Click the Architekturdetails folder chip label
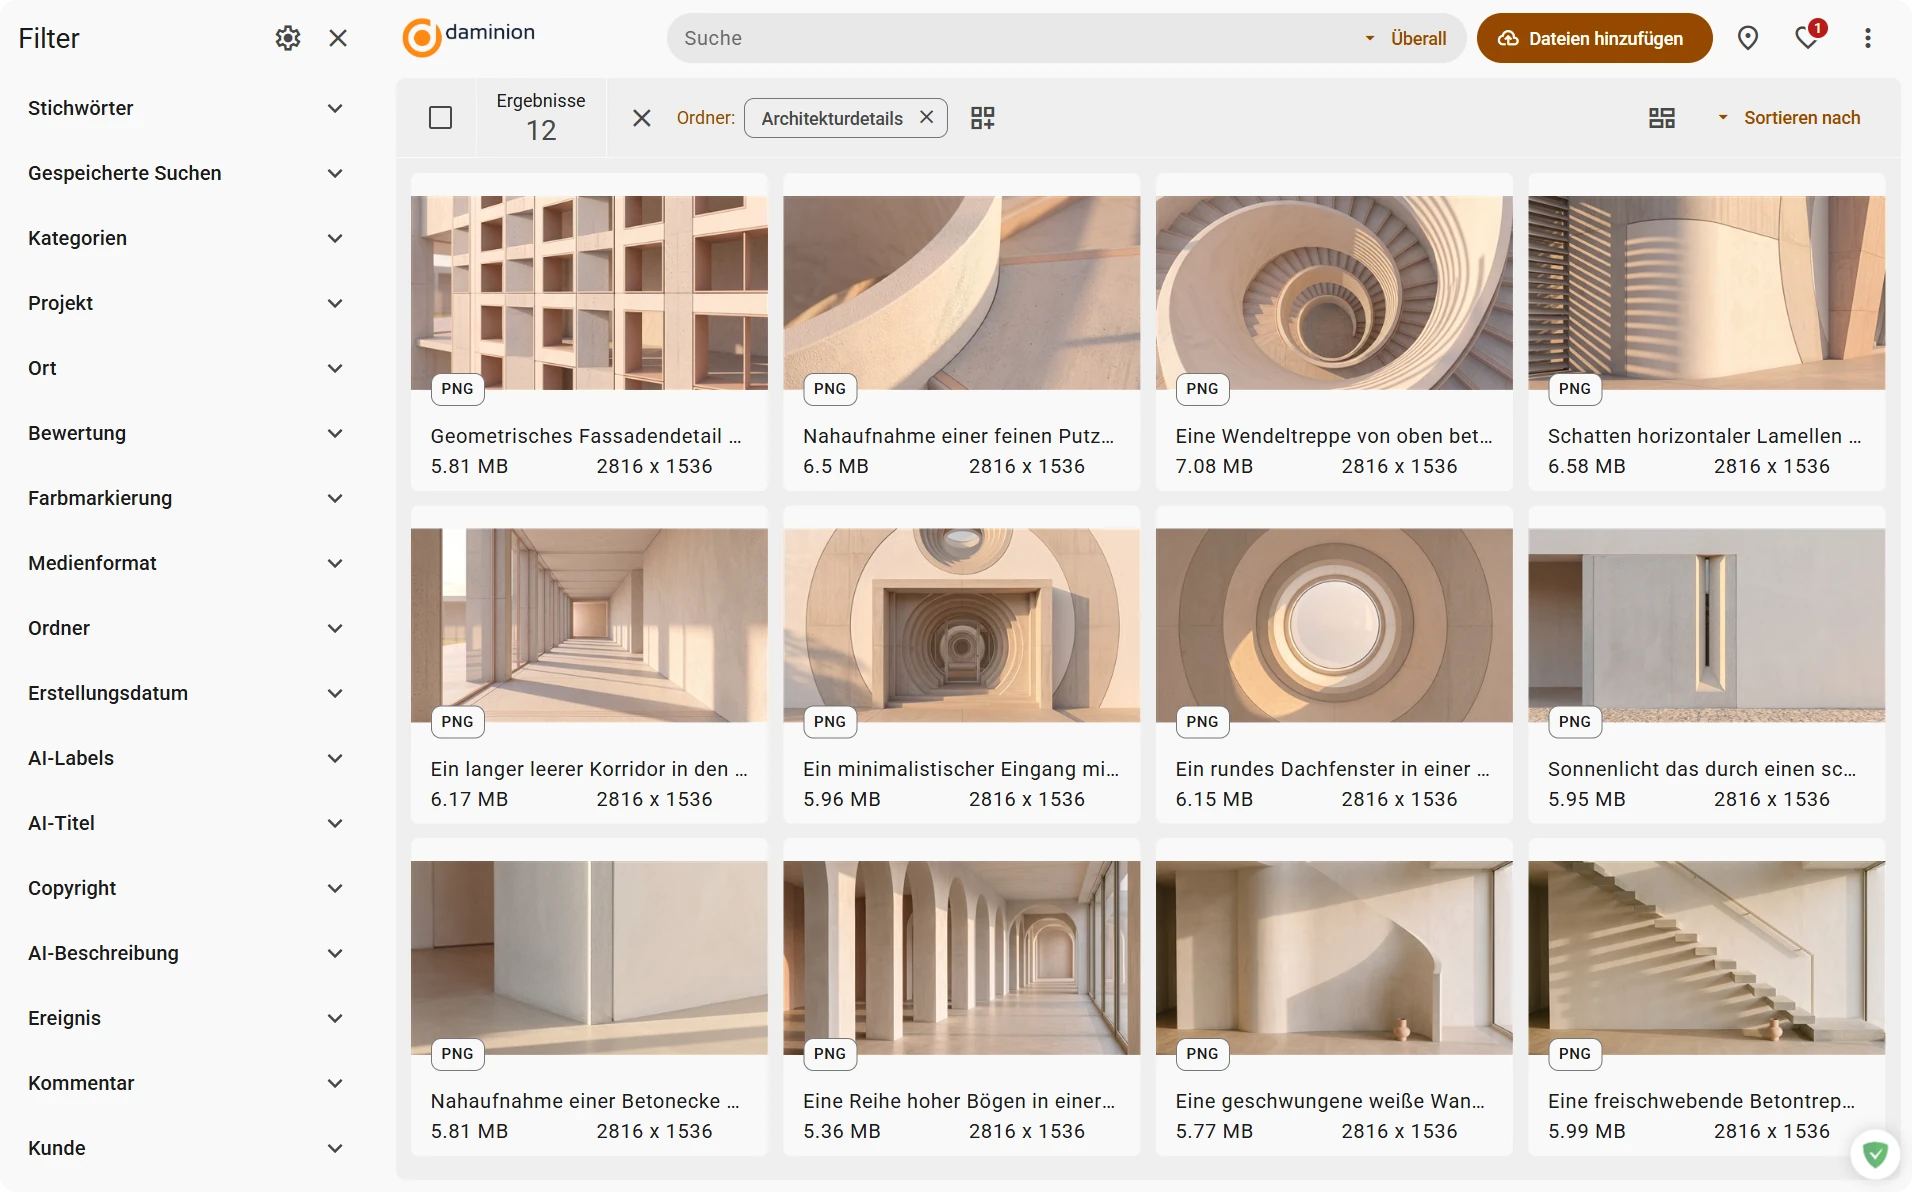The height and width of the screenshot is (1192, 1912). [832, 118]
